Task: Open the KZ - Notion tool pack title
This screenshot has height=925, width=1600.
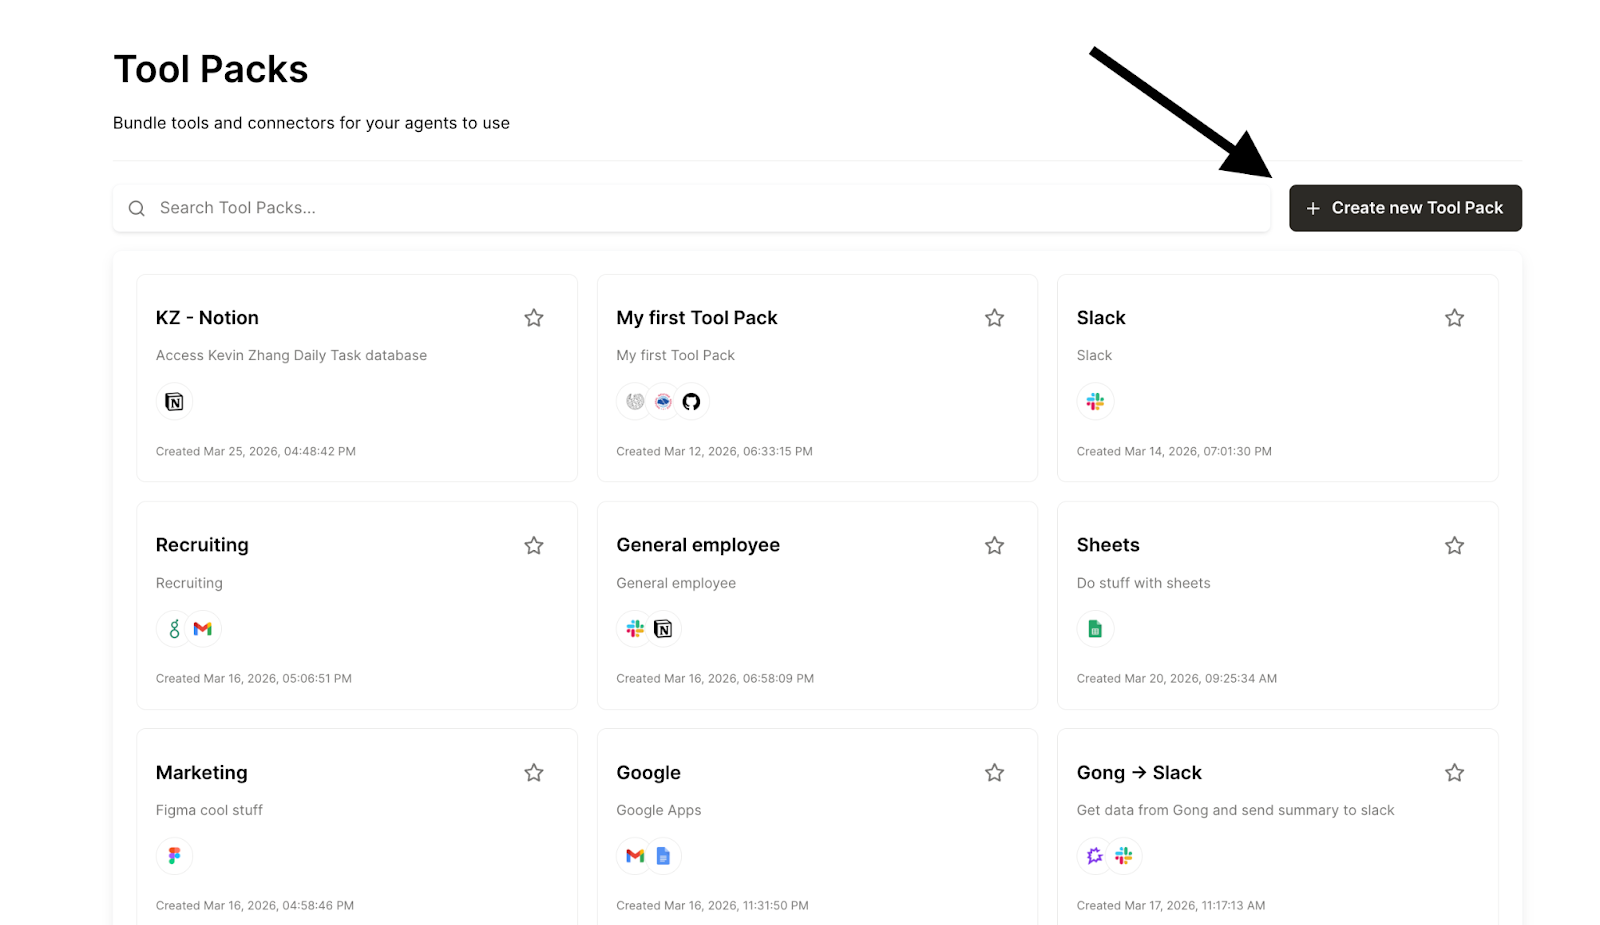Action: [207, 318]
